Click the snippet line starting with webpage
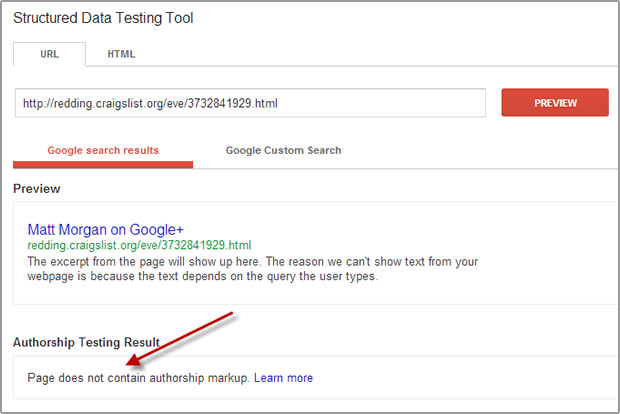 click(x=202, y=276)
